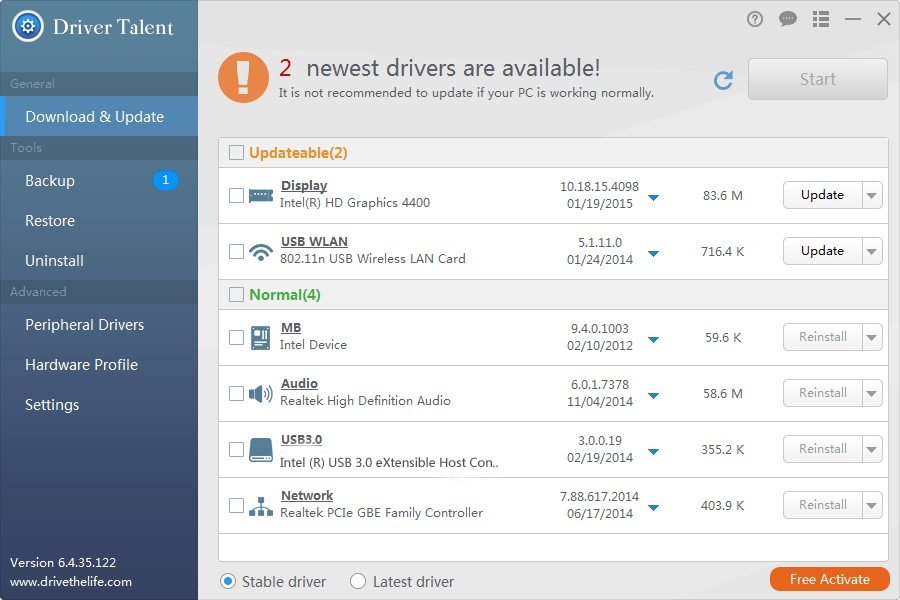This screenshot has height=600, width=900.
Task: Expand version list for Network driver
Action: pyautogui.click(x=653, y=507)
